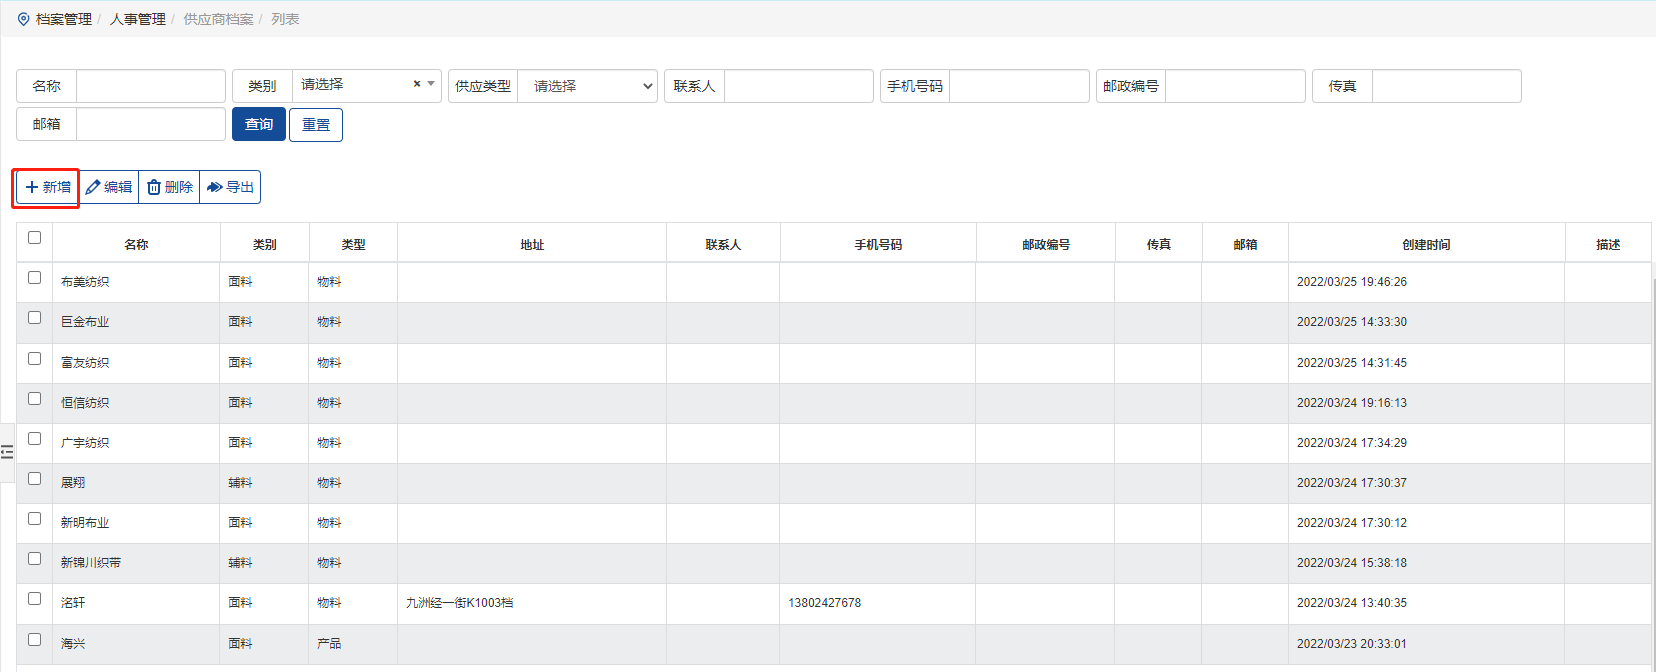
Task: Click the 导出 export arrow button
Action: click(x=230, y=187)
